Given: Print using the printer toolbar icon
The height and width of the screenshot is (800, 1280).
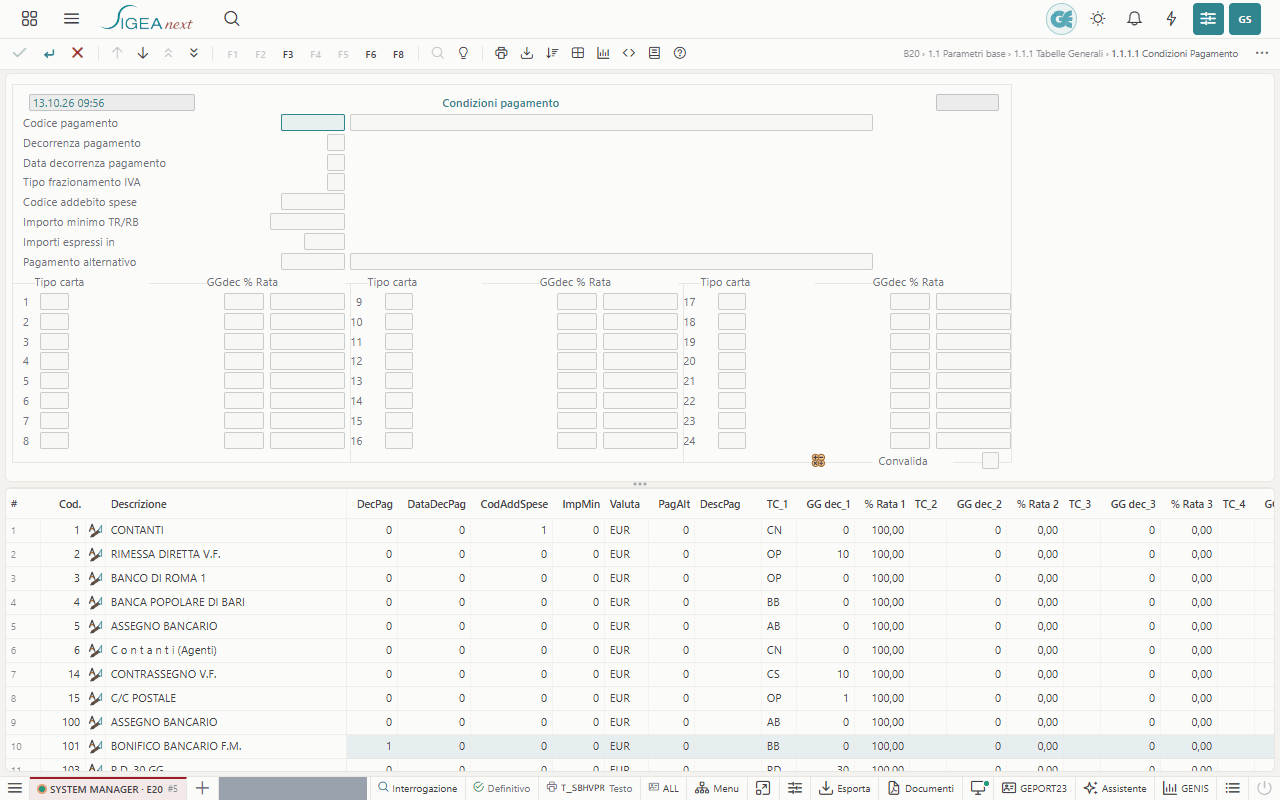Looking at the screenshot, I should tap(501, 53).
